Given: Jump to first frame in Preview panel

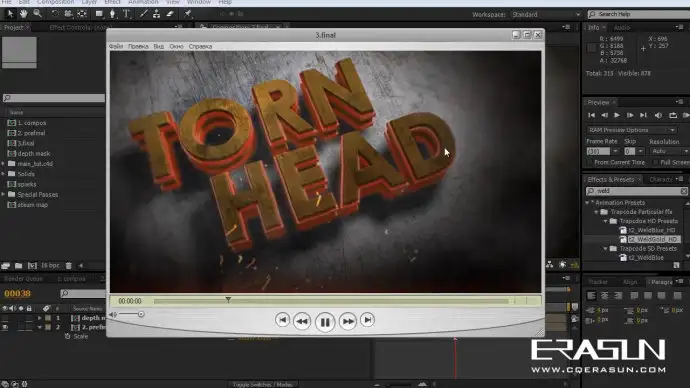Looking at the screenshot, I should coord(591,115).
